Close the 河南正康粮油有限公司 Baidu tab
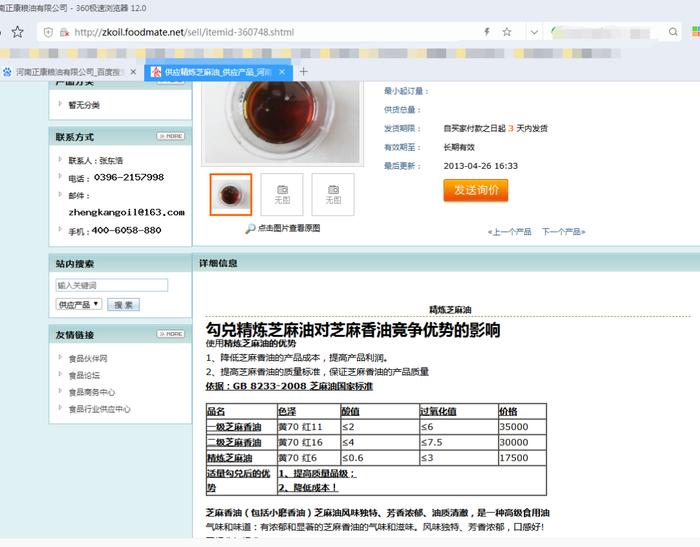 click(133, 71)
